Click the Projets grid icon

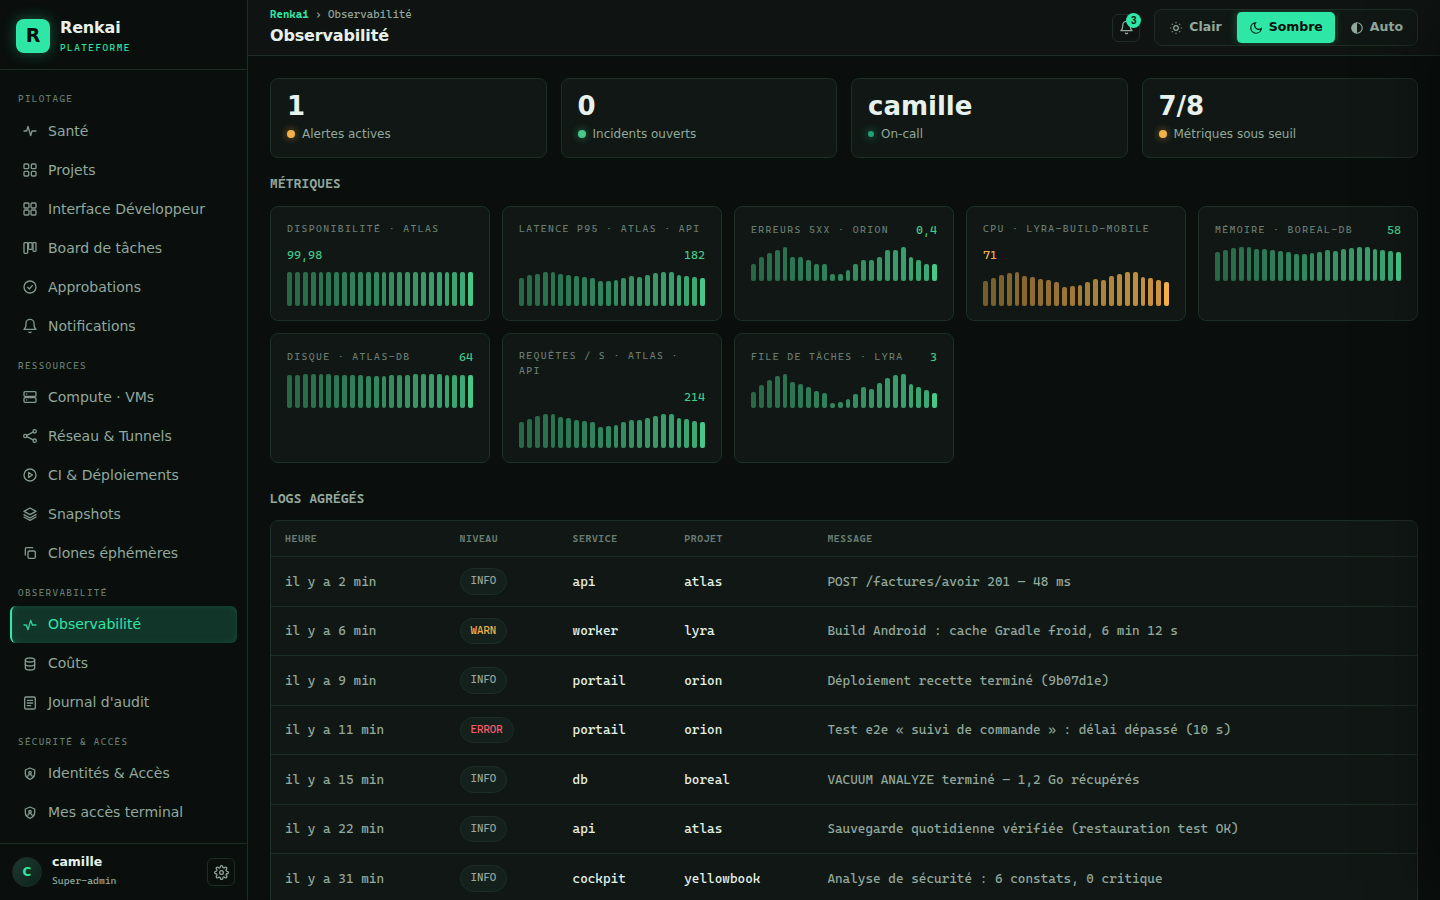click(30, 170)
